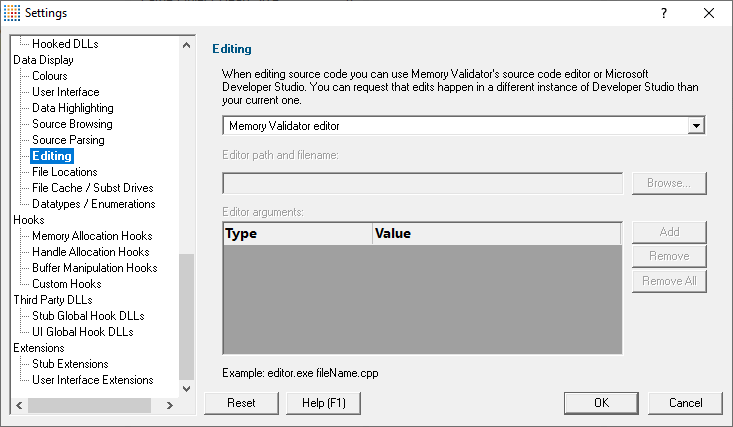This screenshot has height=427, width=733.
Task: Click the tree scroll up arrow
Action: click(187, 45)
